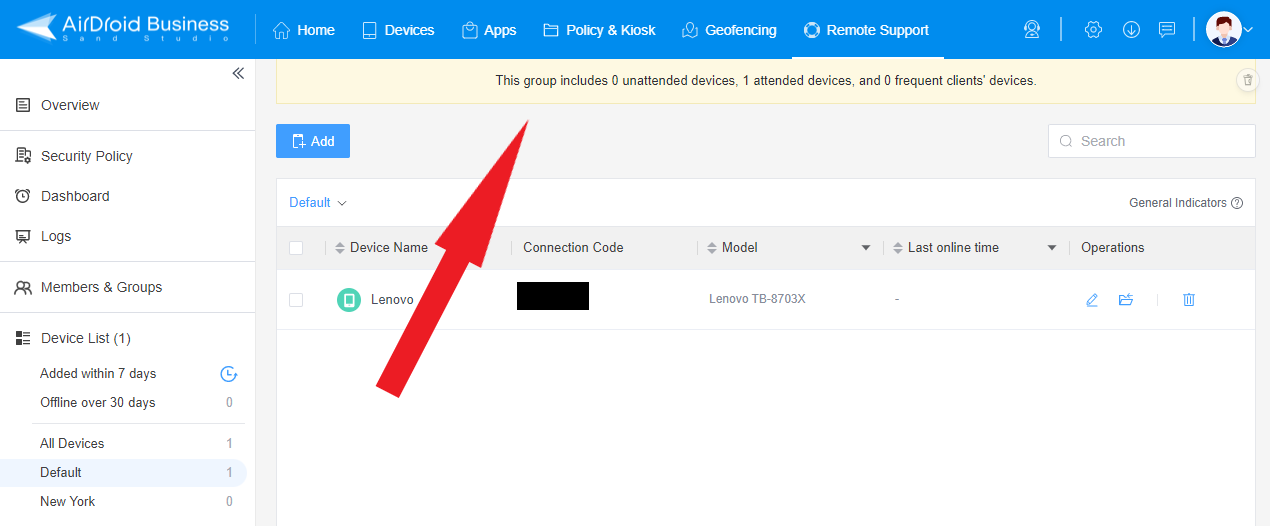Open the Default view dropdown
This screenshot has width=1270, height=526.
coord(318,202)
